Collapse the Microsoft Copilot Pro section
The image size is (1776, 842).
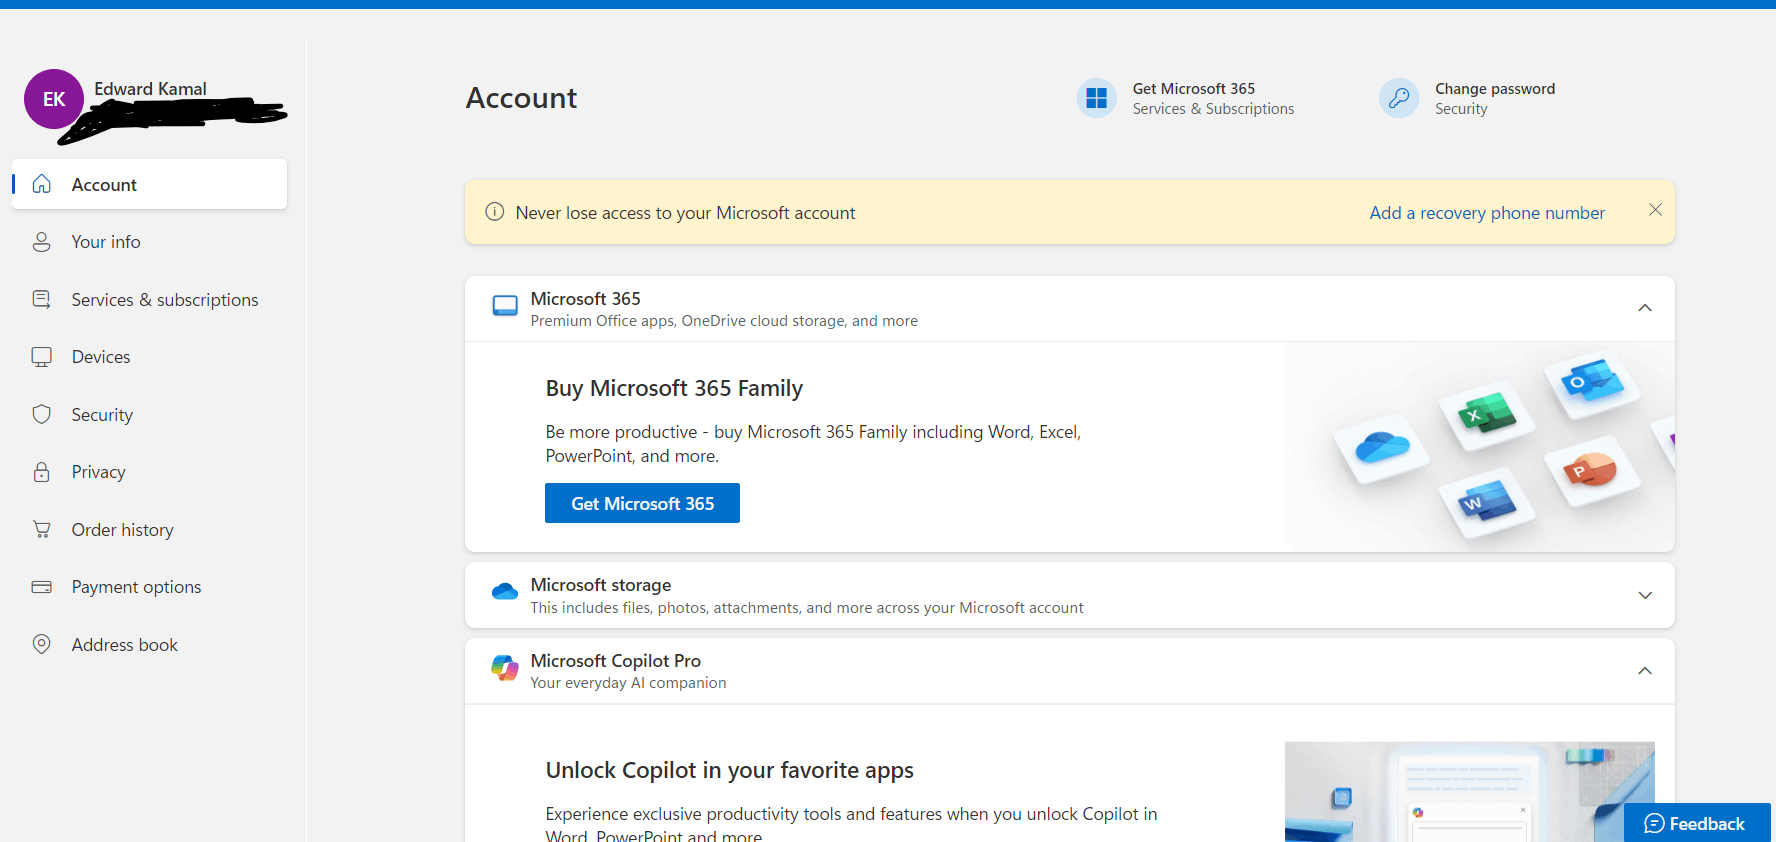(x=1645, y=671)
